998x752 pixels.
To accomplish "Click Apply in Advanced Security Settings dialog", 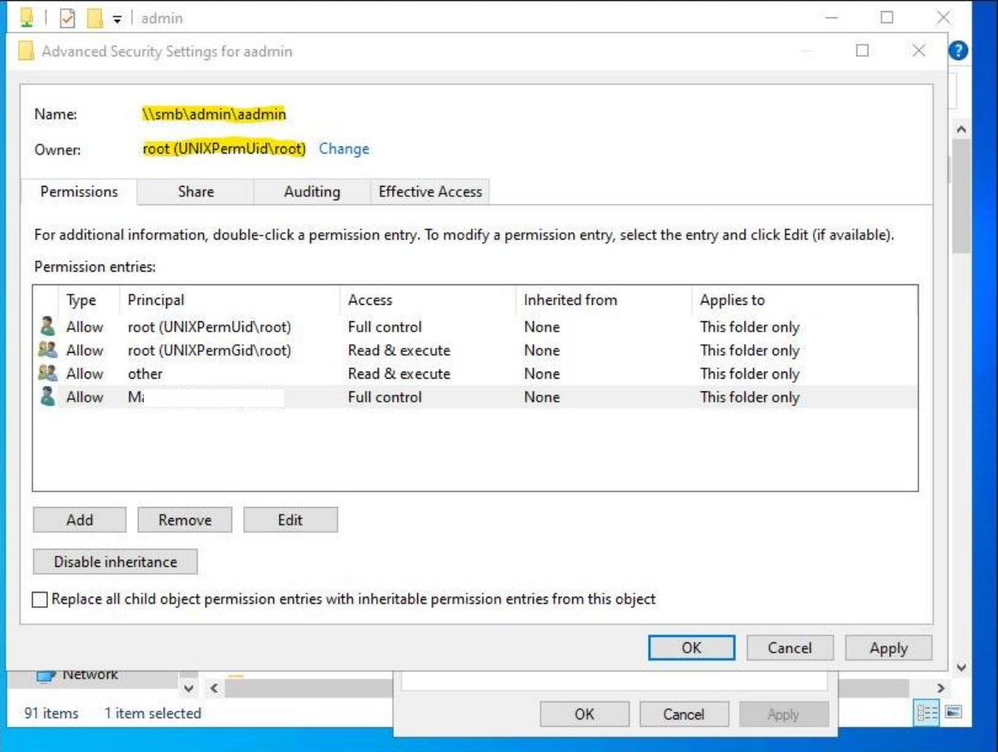I will pyautogui.click(x=889, y=648).
